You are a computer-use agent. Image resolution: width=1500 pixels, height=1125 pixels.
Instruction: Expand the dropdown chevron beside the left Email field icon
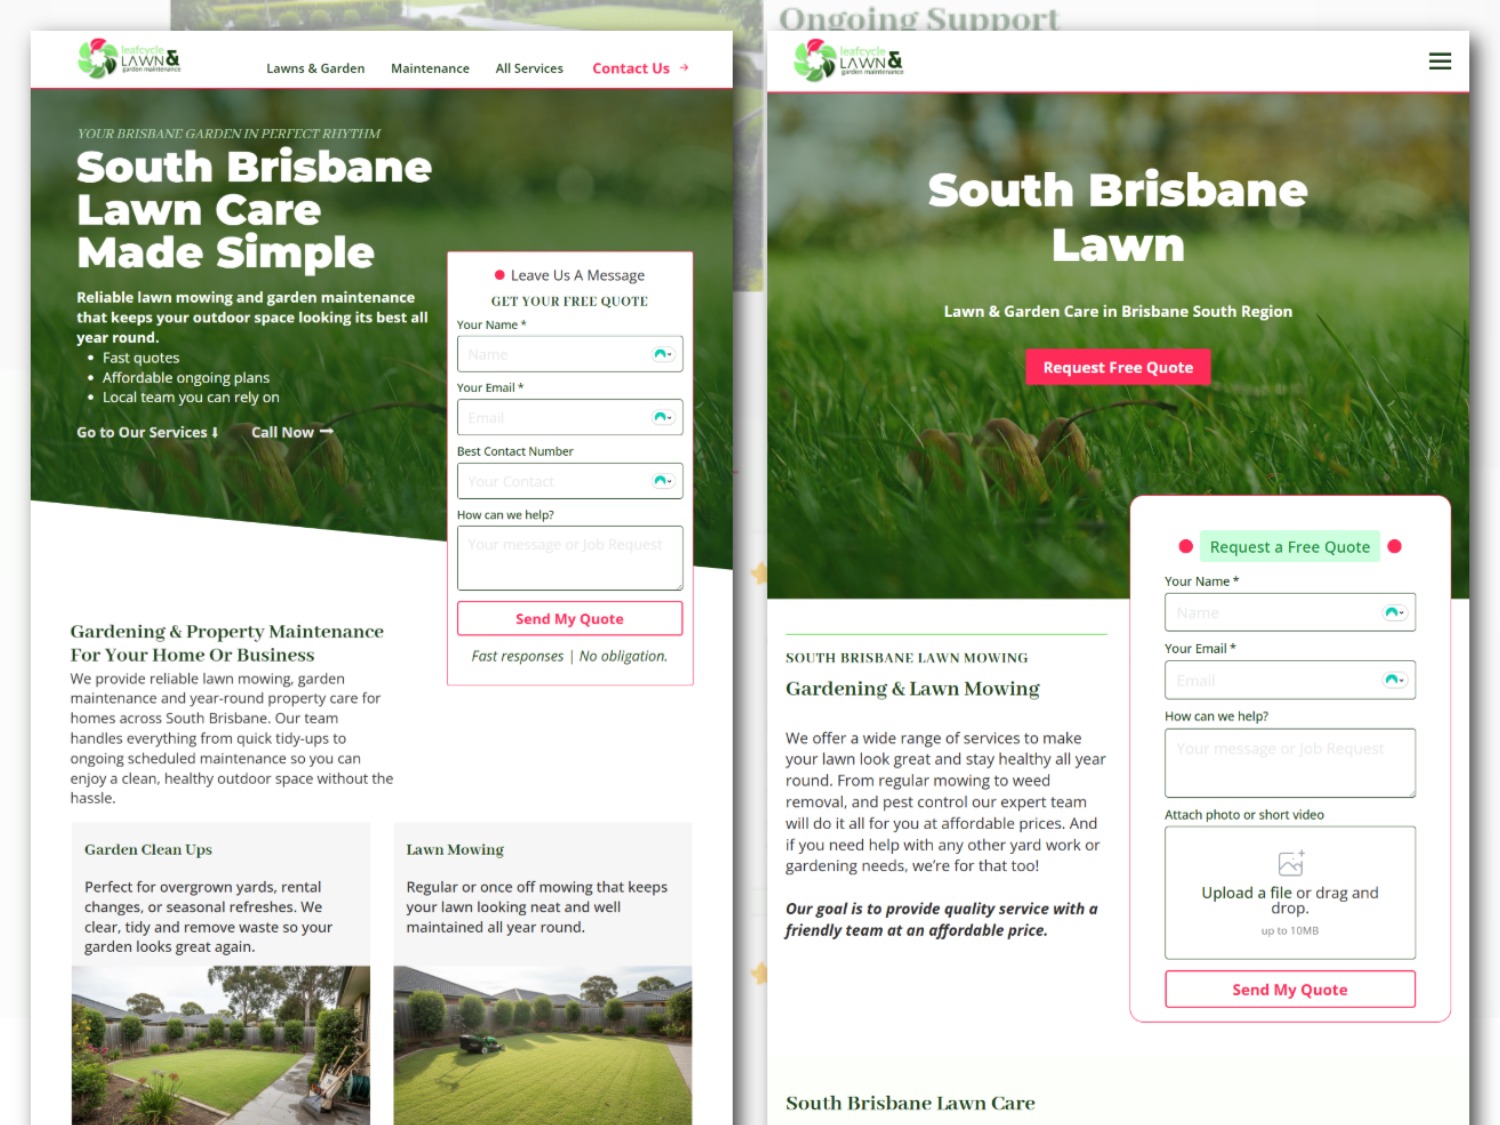[669, 419]
